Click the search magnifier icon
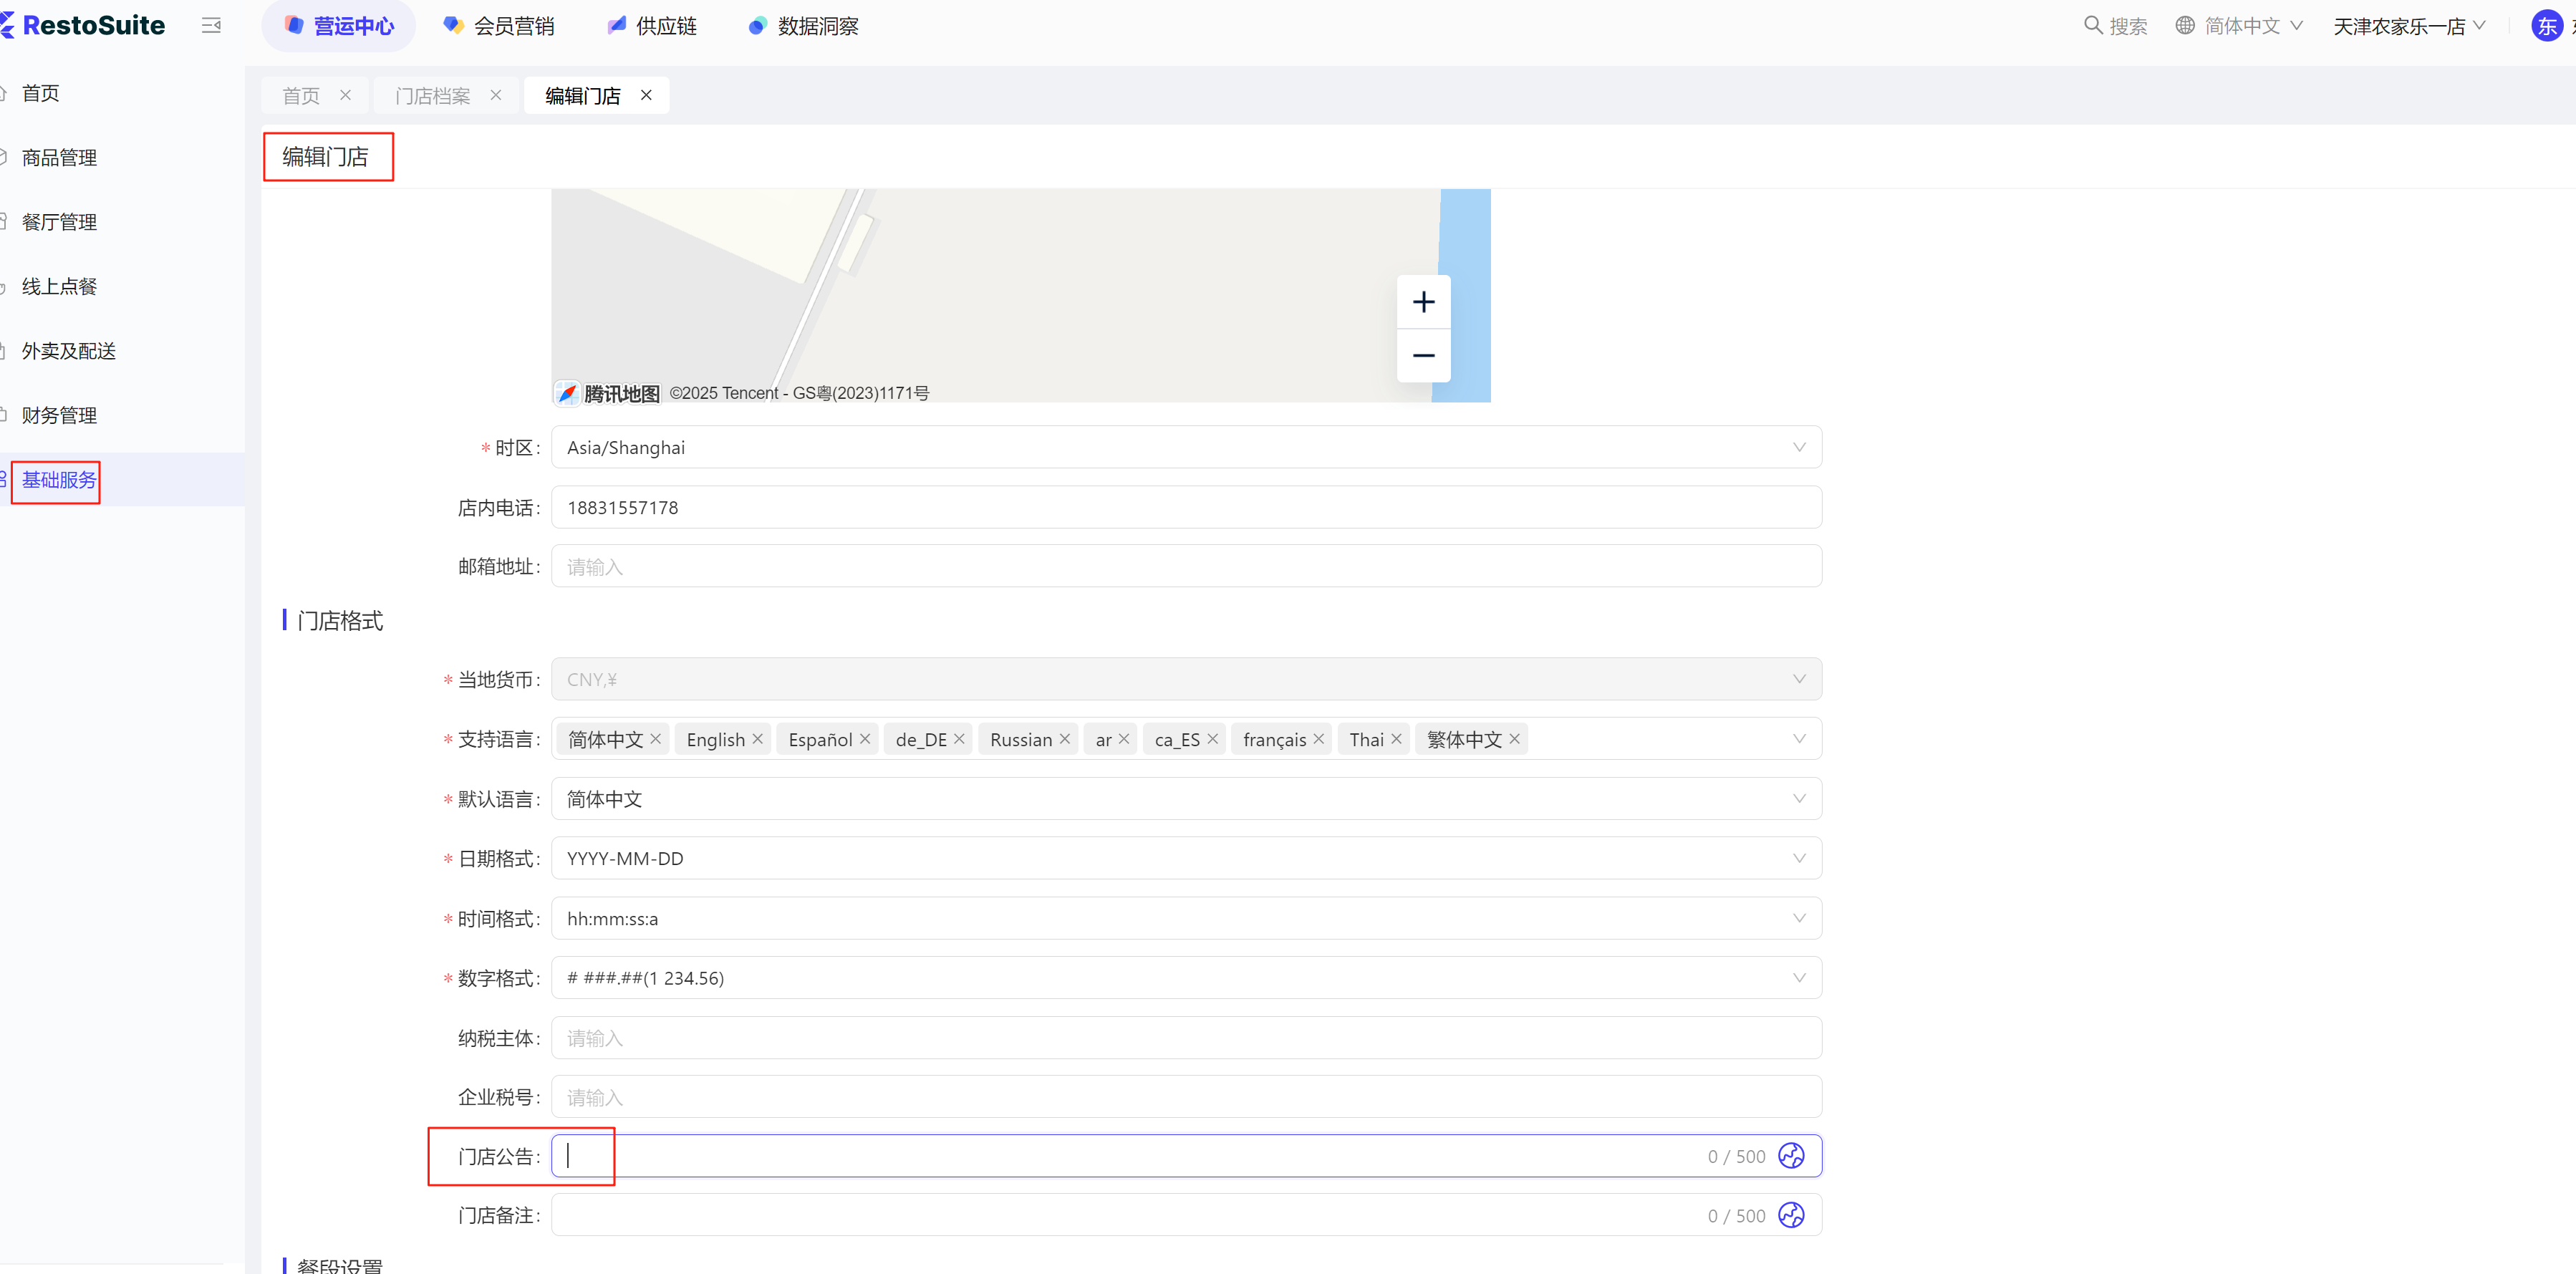The width and height of the screenshot is (2576, 1274). [x=2091, y=25]
